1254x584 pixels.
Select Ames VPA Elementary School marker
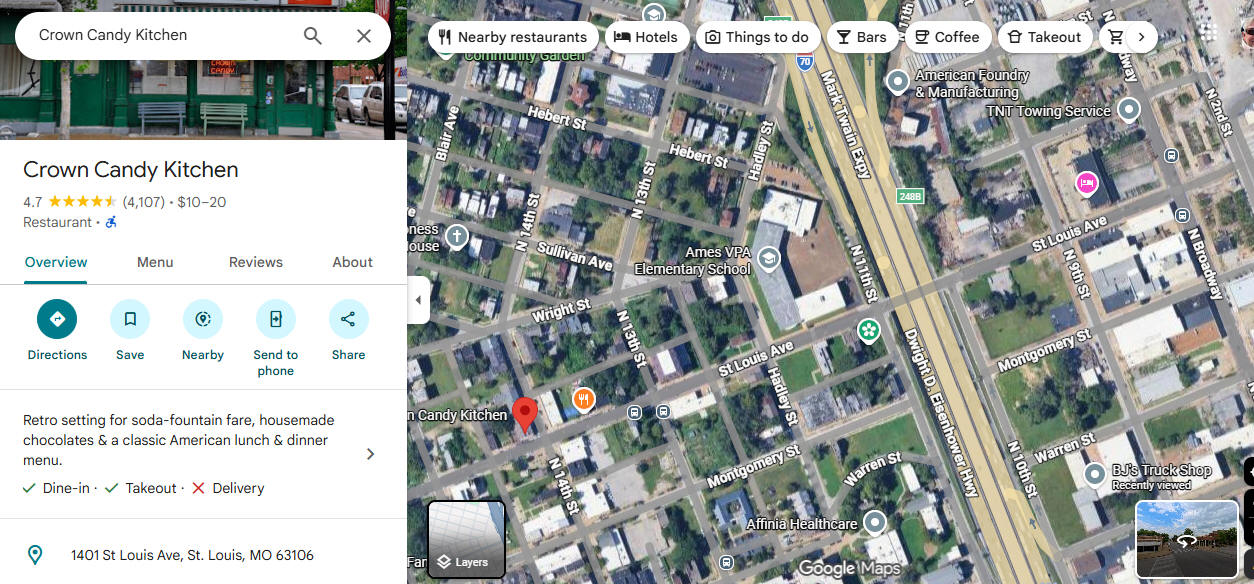point(768,260)
